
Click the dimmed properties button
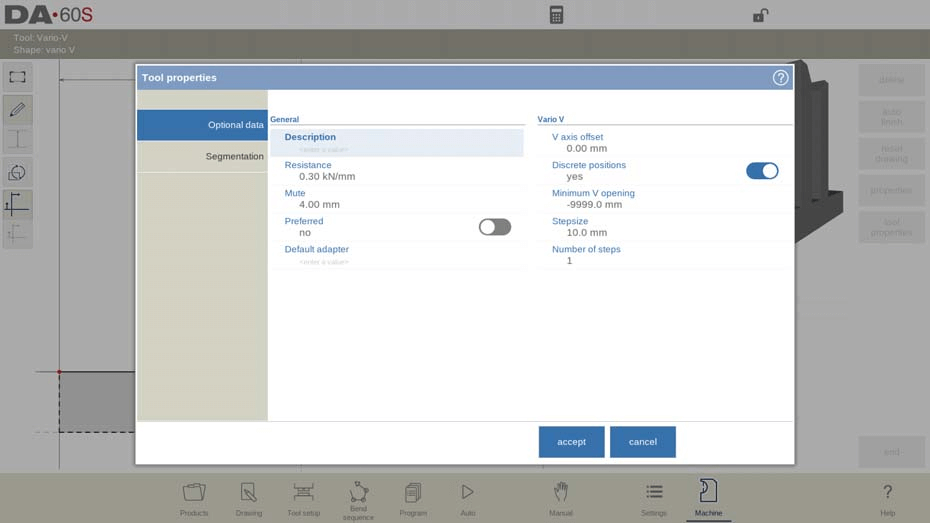(x=891, y=190)
